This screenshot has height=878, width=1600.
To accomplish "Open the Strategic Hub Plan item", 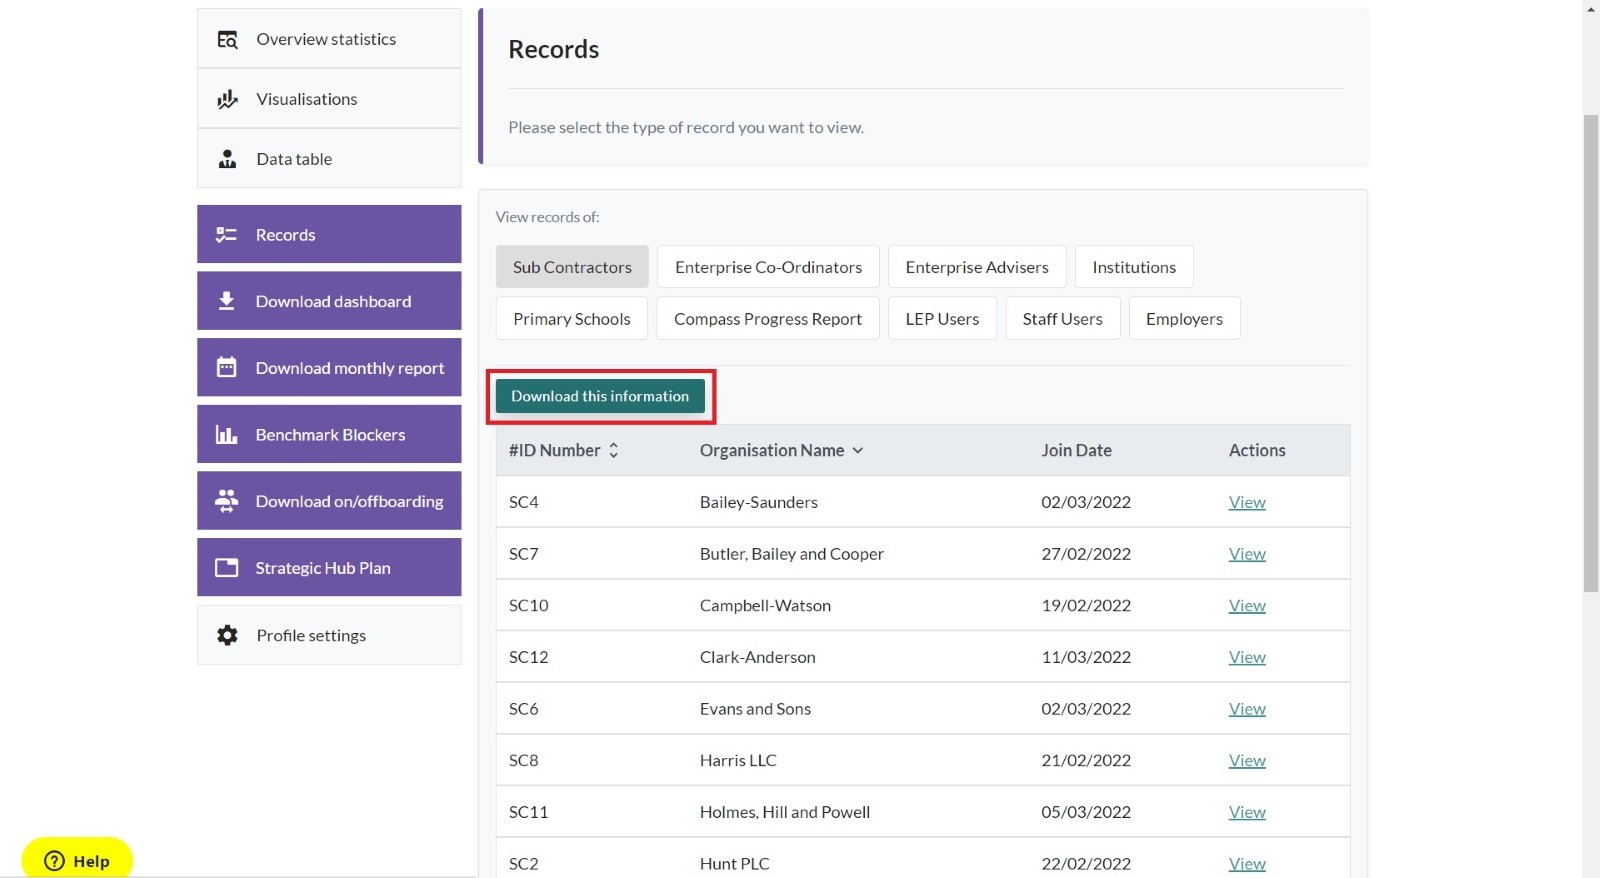I will tap(329, 568).
